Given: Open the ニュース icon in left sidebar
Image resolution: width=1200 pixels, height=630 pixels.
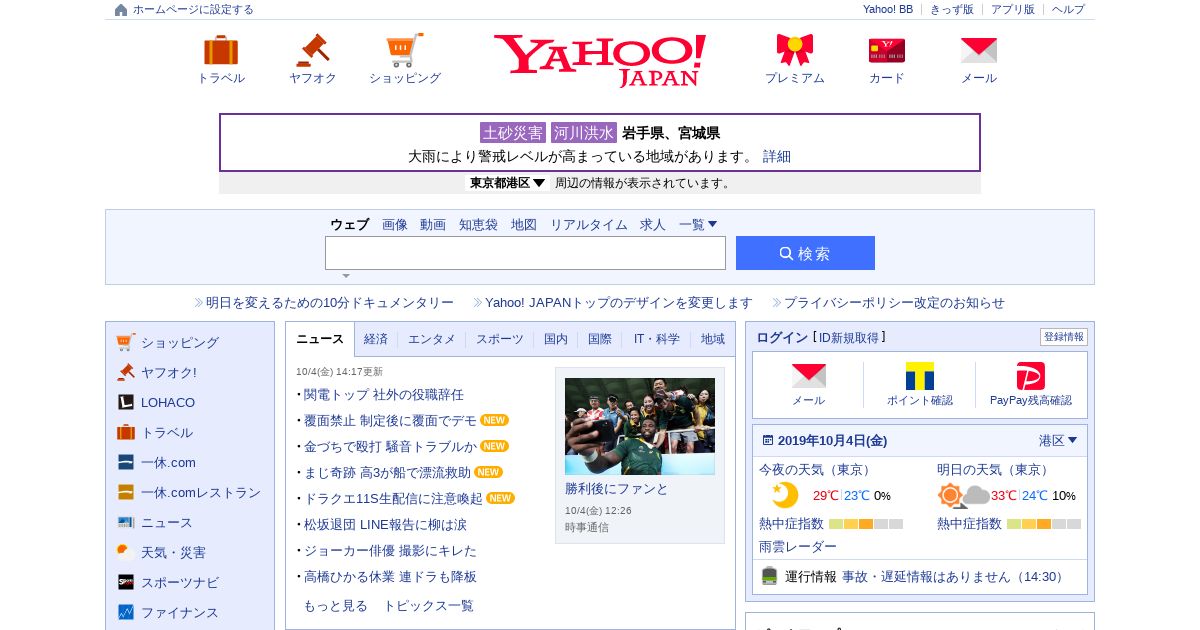Looking at the screenshot, I should pyautogui.click(x=125, y=522).
